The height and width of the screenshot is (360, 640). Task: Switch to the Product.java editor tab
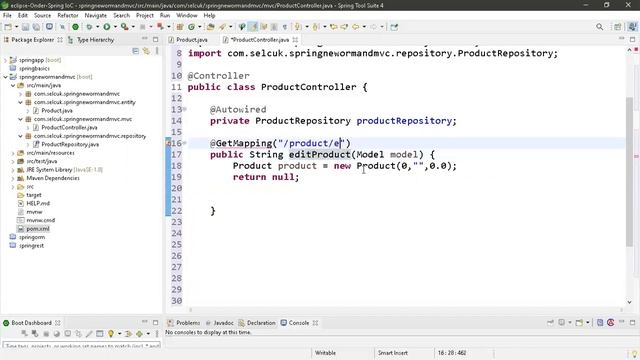pyautogui.click(x=188, y=40)
